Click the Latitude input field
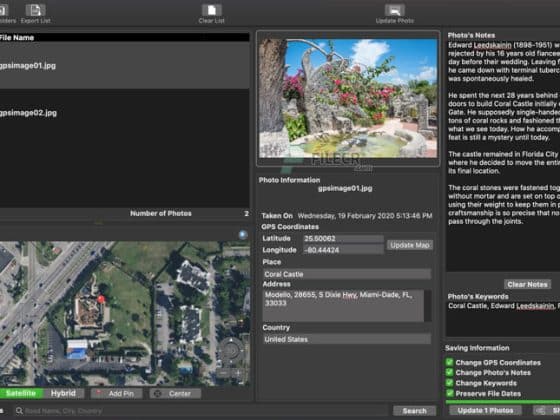This screenshot has height=420, width=560. pos(343,239)
